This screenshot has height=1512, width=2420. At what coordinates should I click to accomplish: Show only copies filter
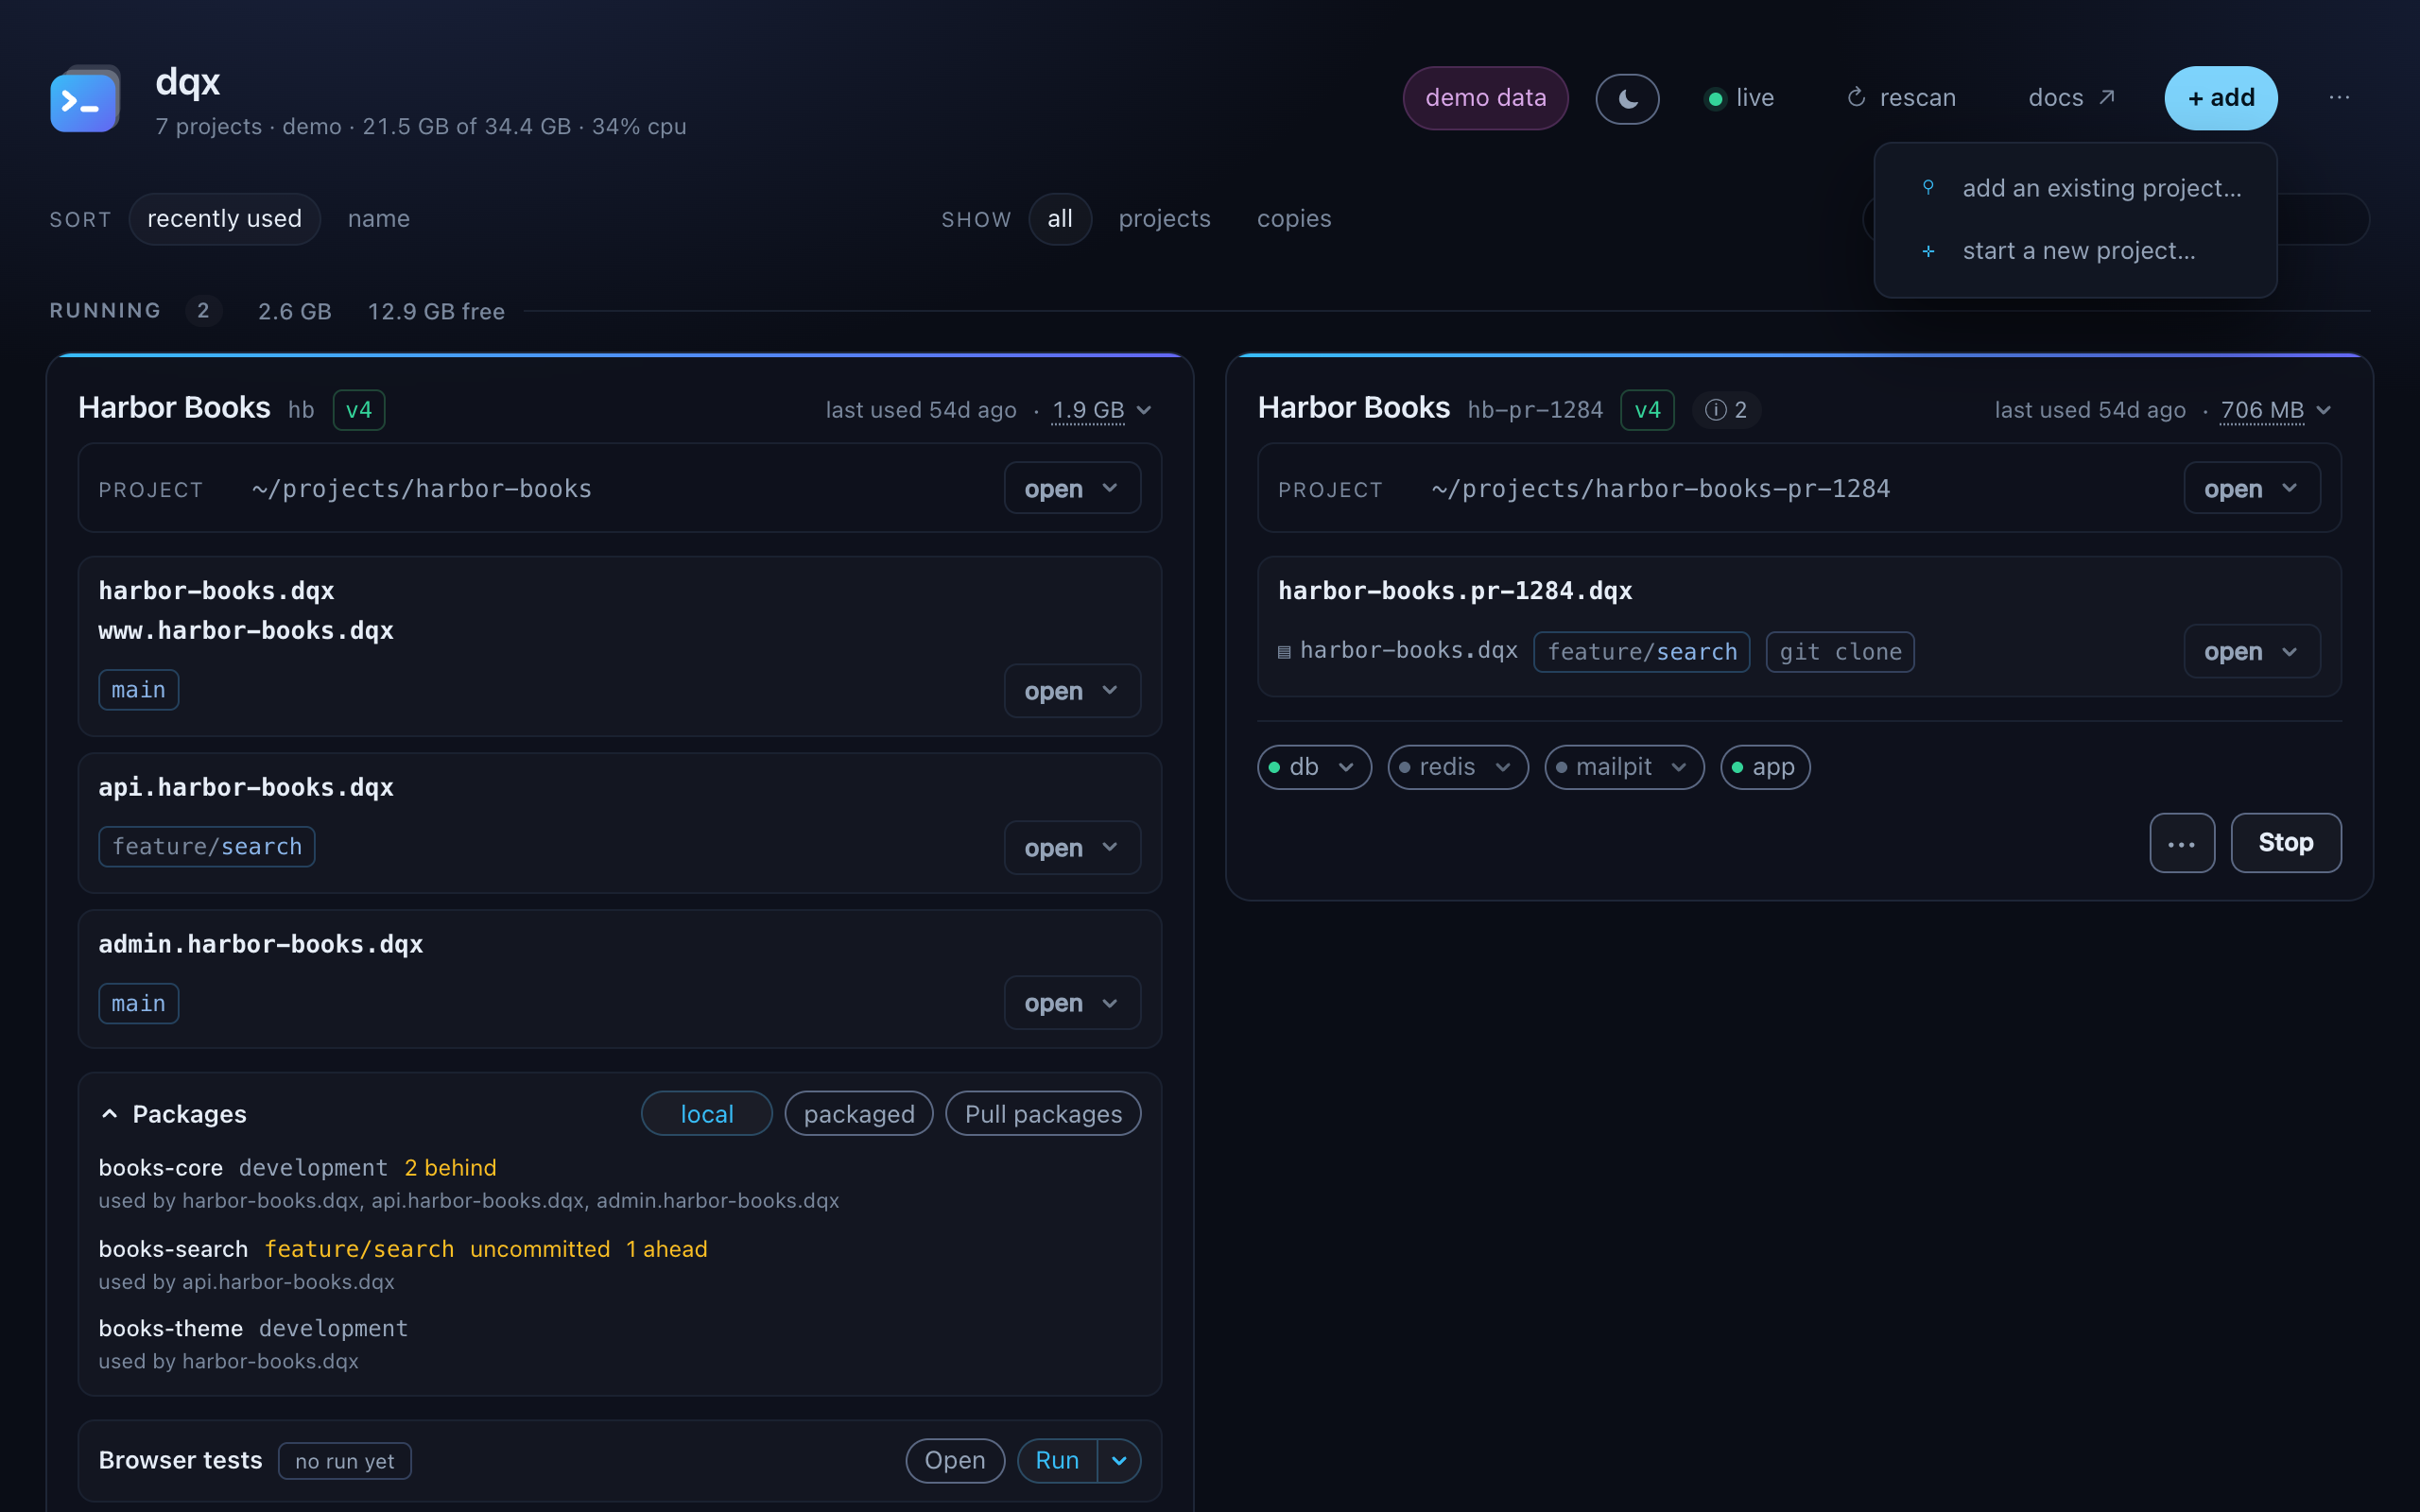pyautogui.click(x=1294, y=219)
